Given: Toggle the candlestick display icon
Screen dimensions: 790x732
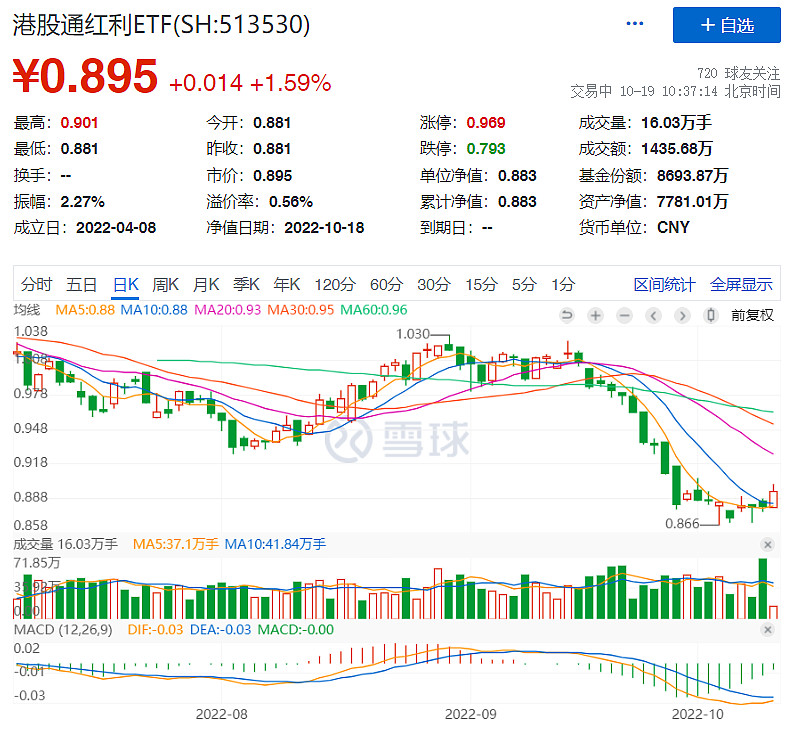Looking at the screenshot, I should click(711, 316).
